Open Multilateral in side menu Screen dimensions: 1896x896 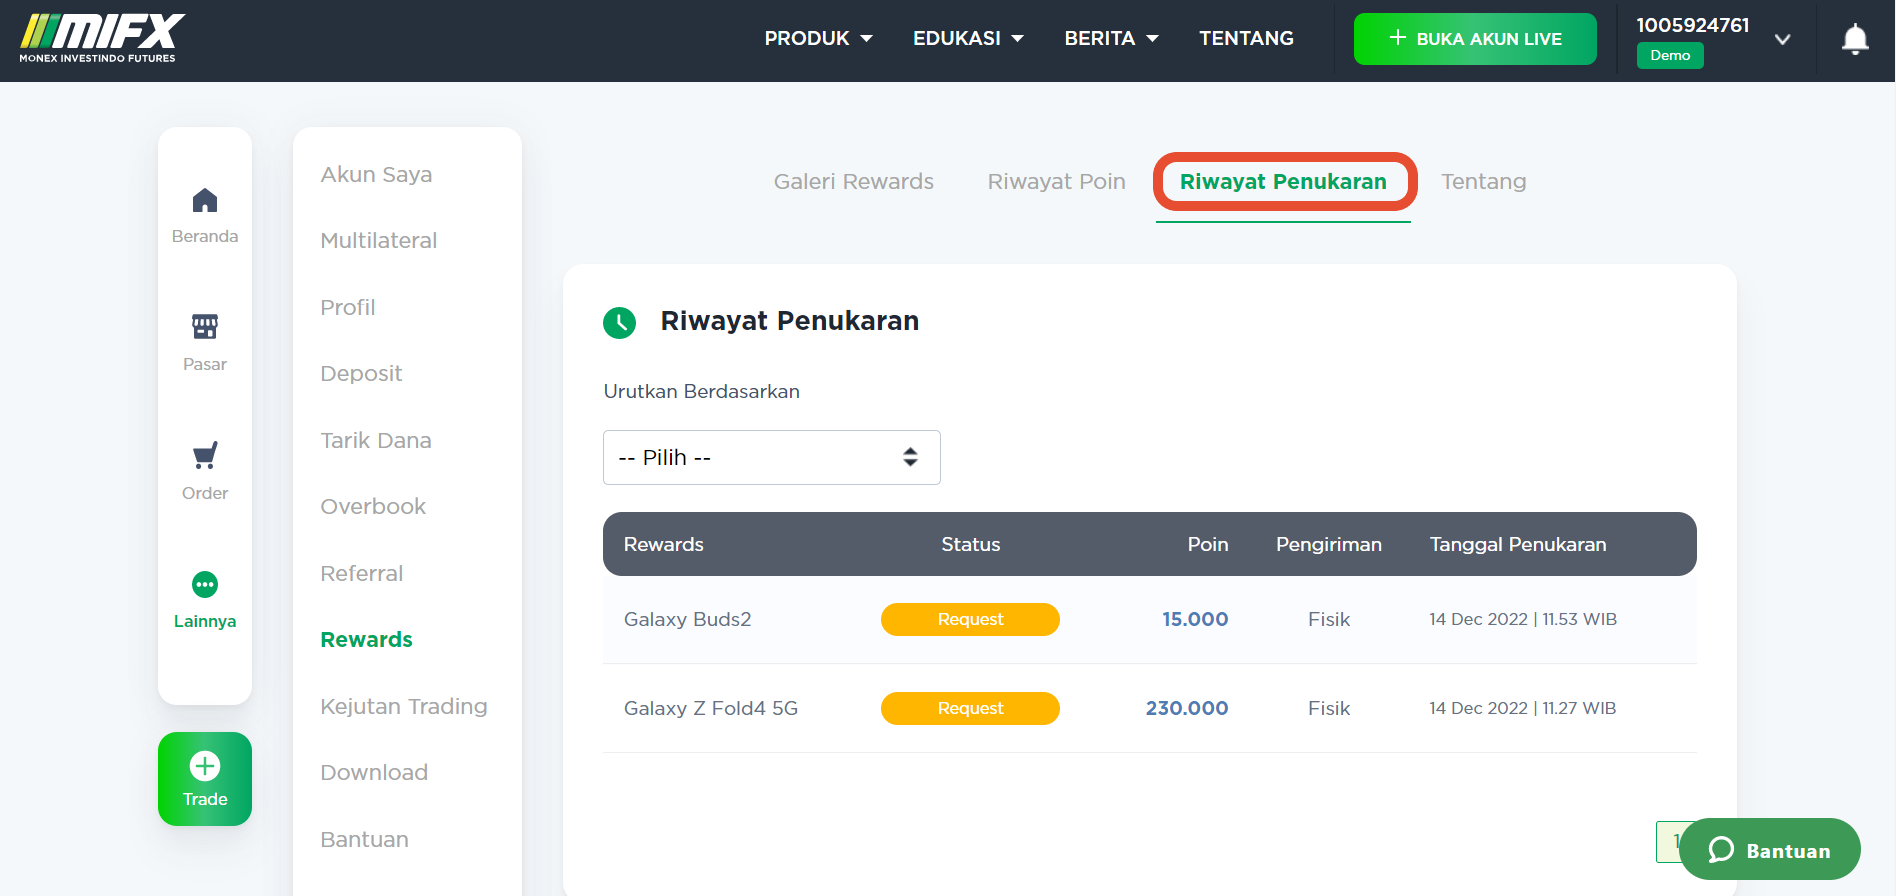pos(379,240)
